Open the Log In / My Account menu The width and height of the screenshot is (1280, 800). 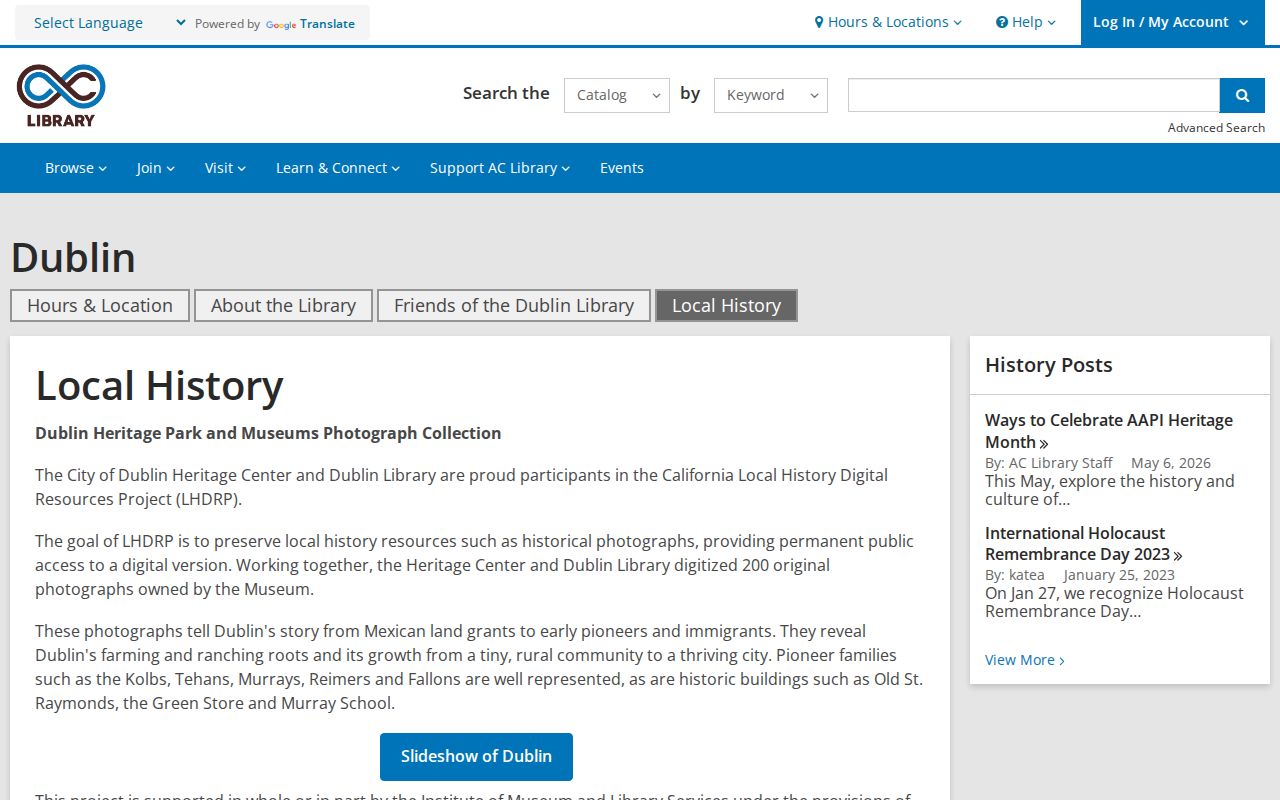click(1171, 22)
